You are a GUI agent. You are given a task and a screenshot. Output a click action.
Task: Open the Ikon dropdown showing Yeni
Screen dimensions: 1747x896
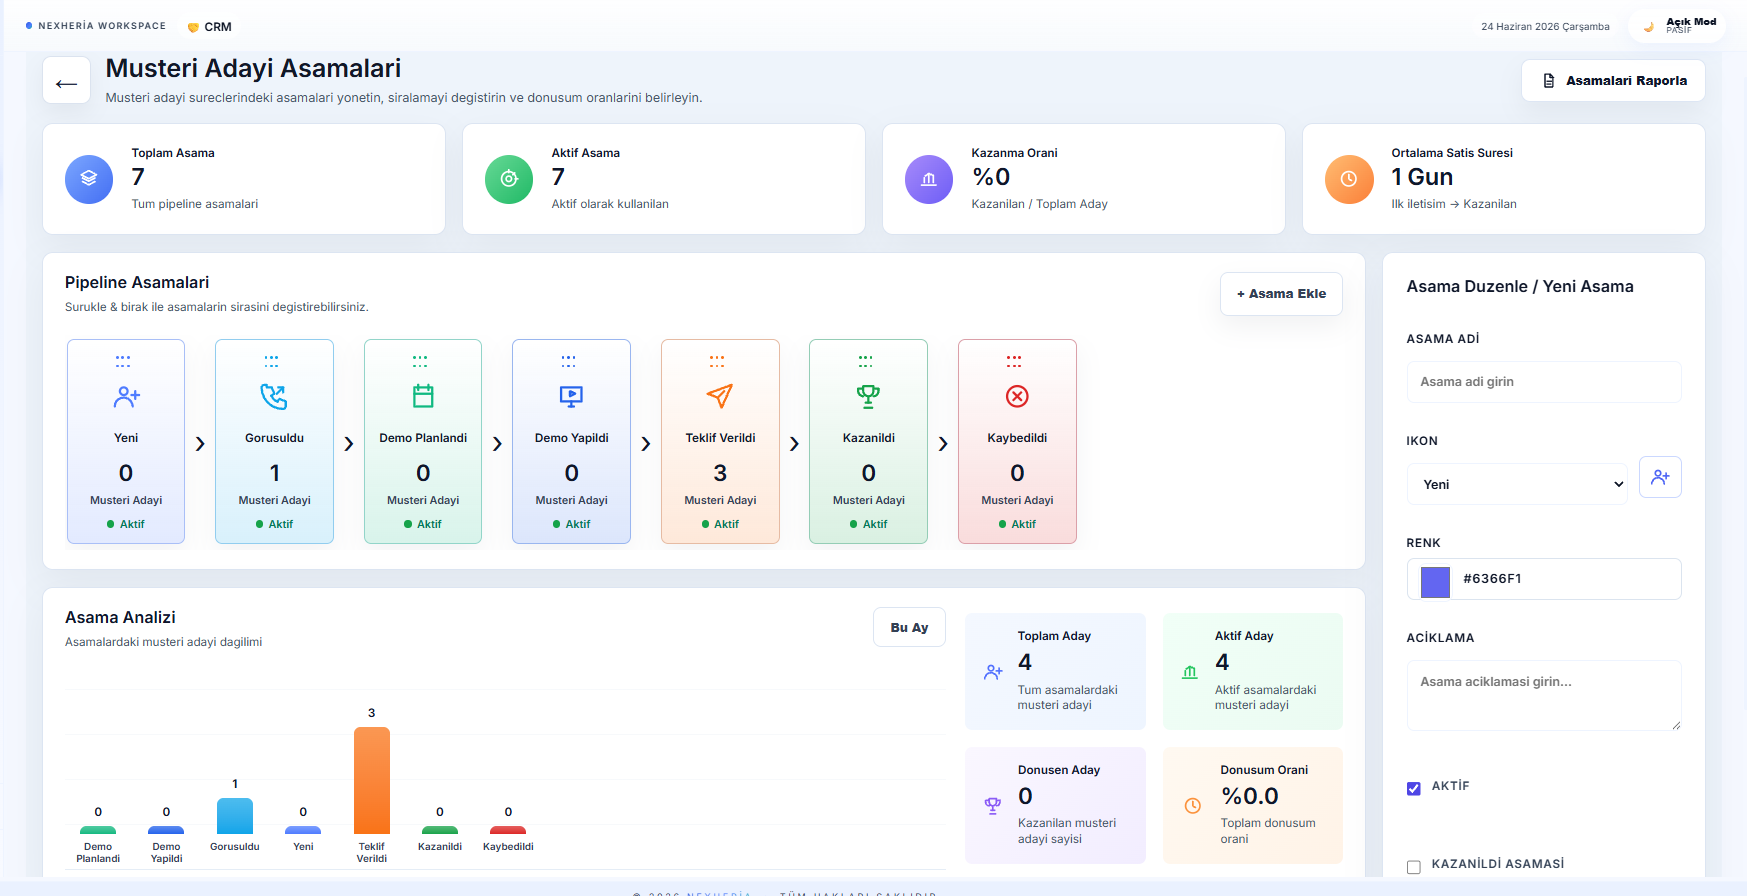(1517, 484)
